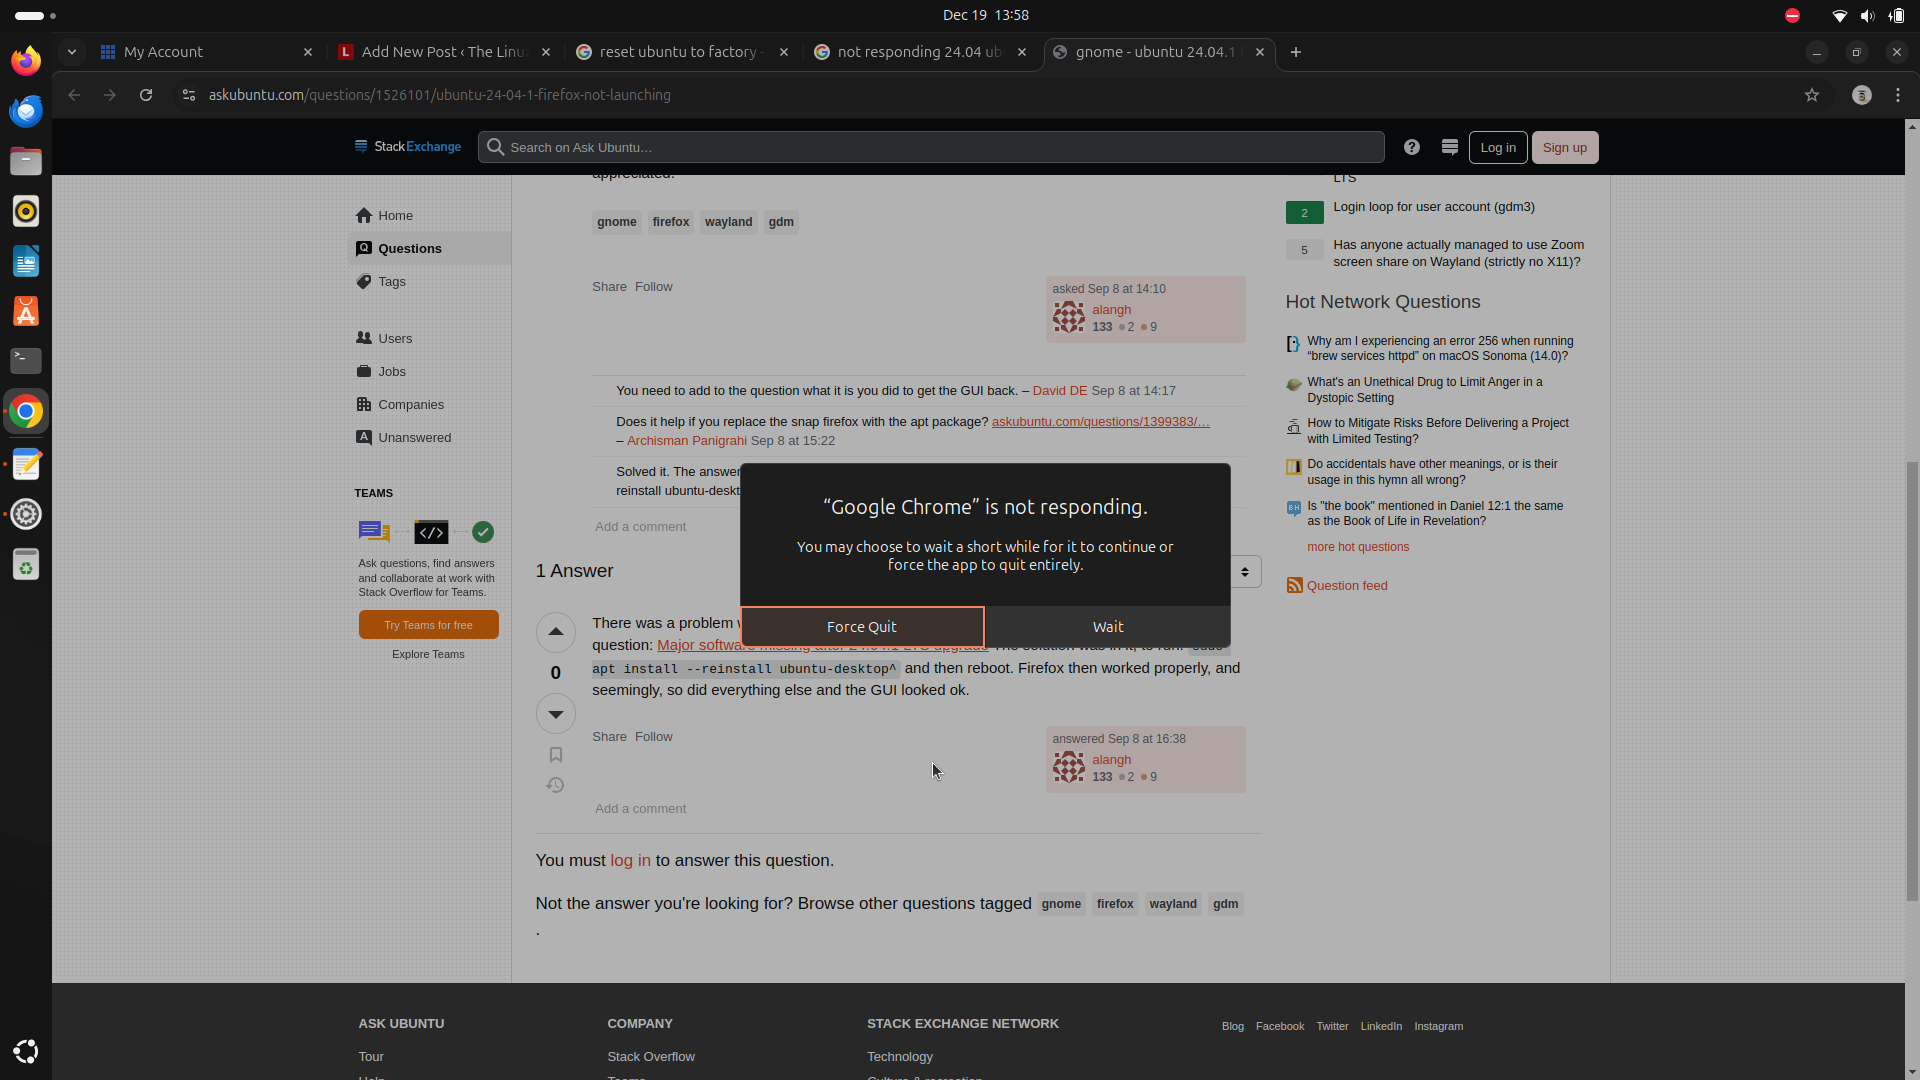This screenshot has height=1080, width=1920.
Task: Open the Question feed link
Action: 1346,586
